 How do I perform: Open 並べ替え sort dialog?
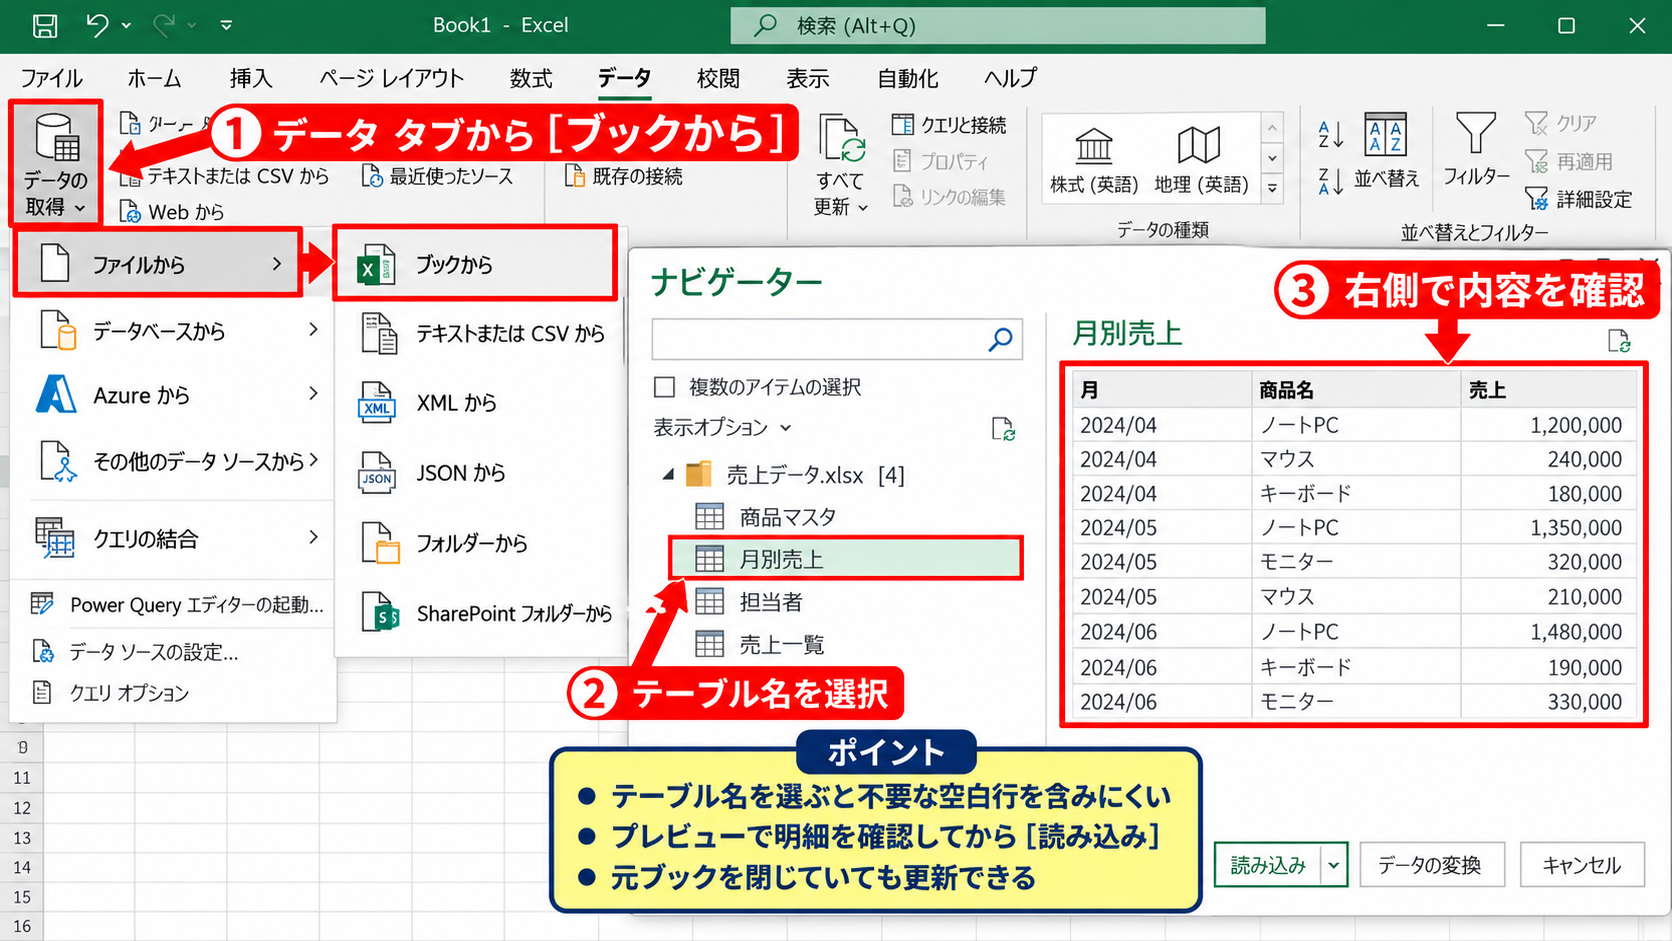click(1386, 150)
